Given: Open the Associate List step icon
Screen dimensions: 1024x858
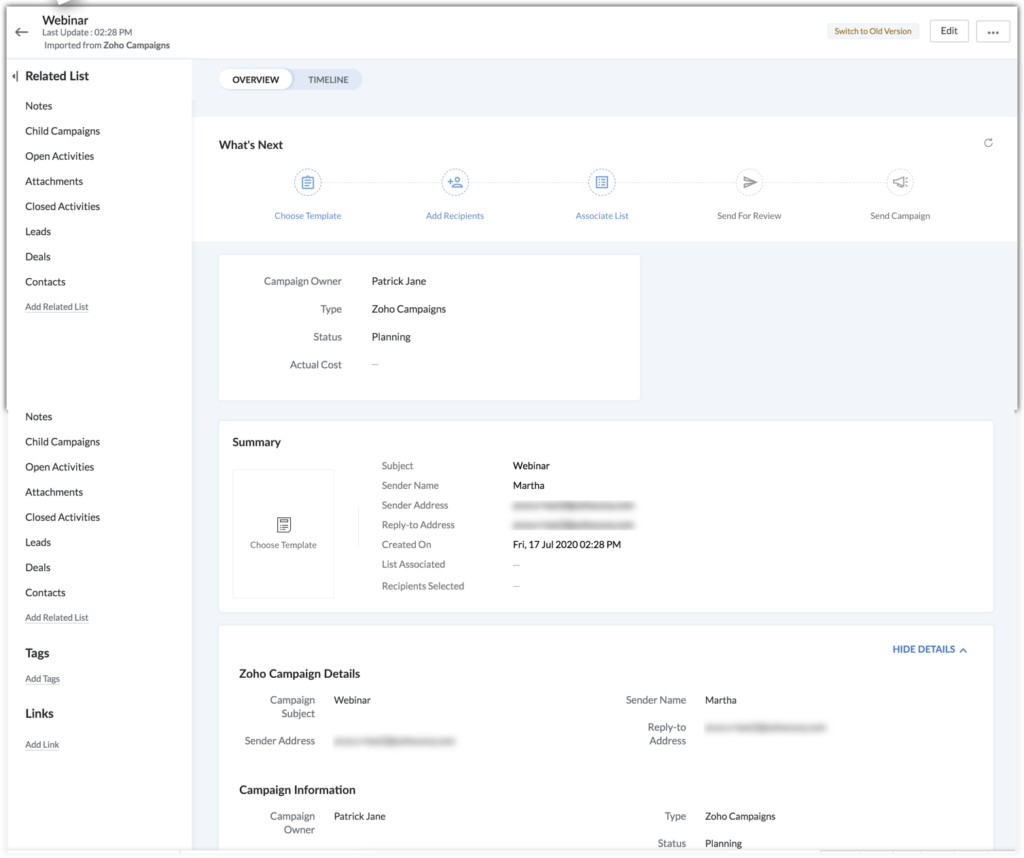Looking at the screenshot, I should point(601,182).
